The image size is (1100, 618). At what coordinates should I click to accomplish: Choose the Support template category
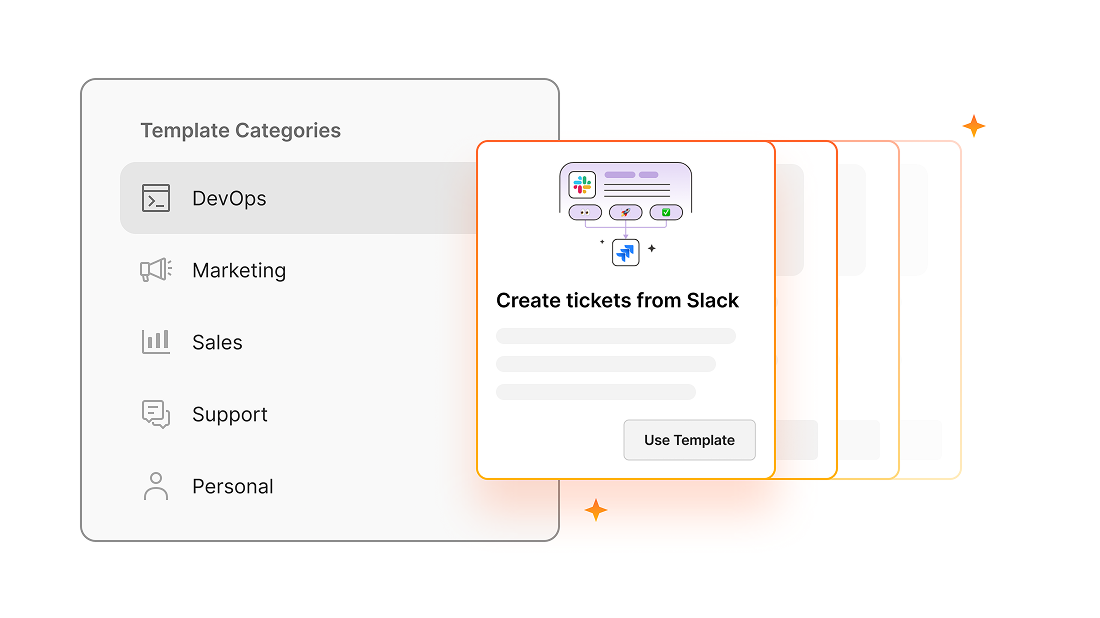click(230, 414)
